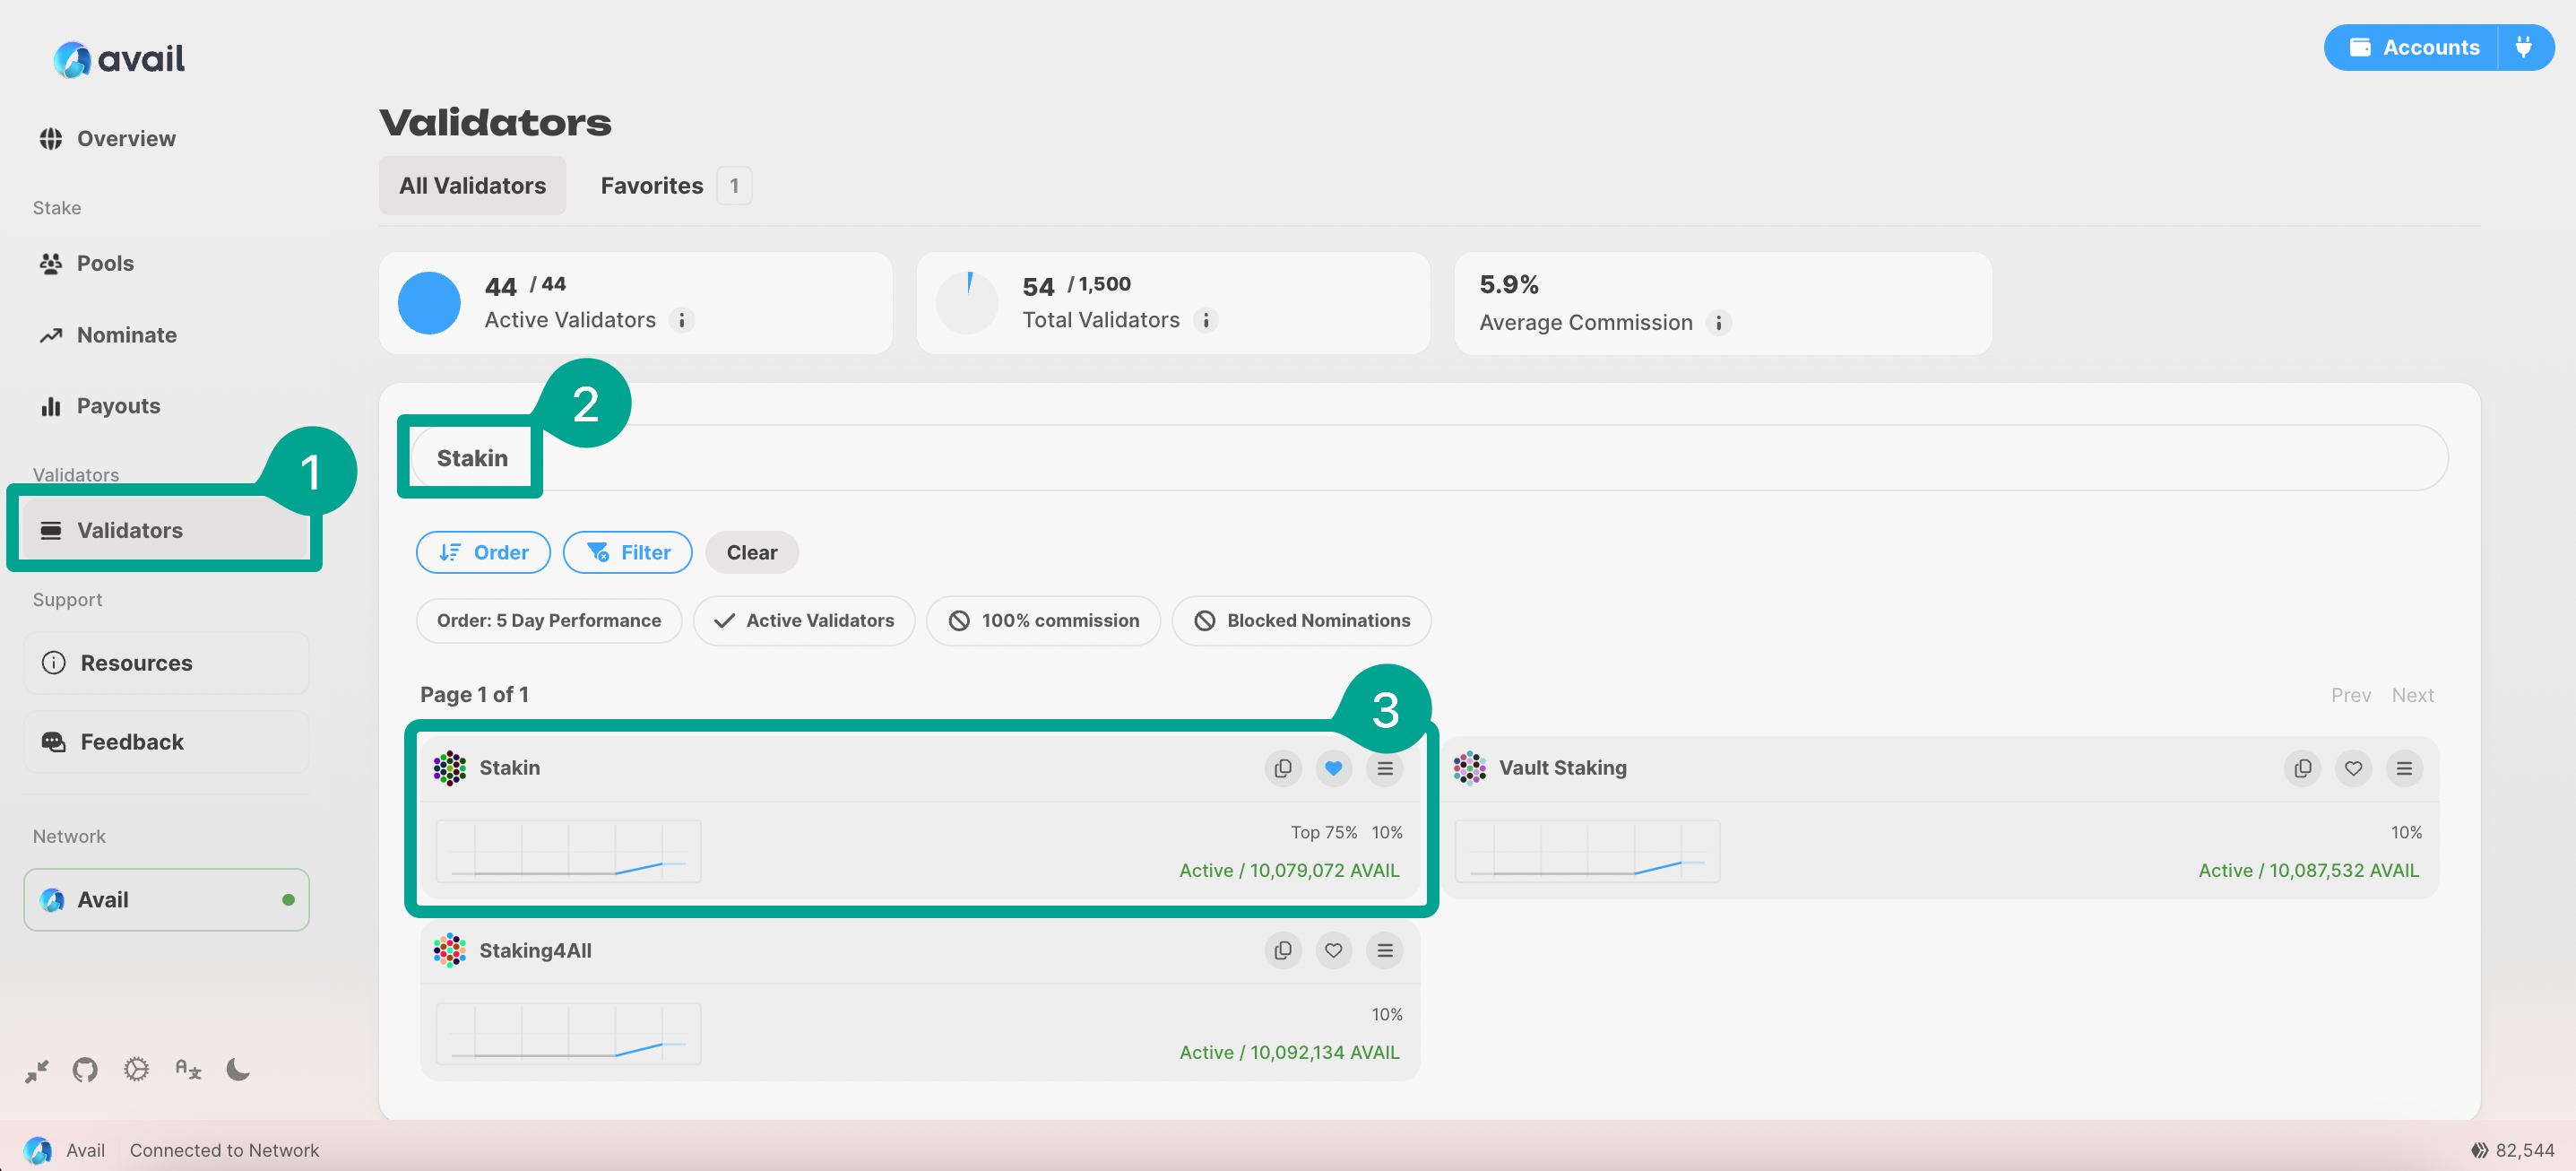This screenshot has width=2576, height=1171.
Task: Show Active Validators info tooltip
Action: pos(682,321)
